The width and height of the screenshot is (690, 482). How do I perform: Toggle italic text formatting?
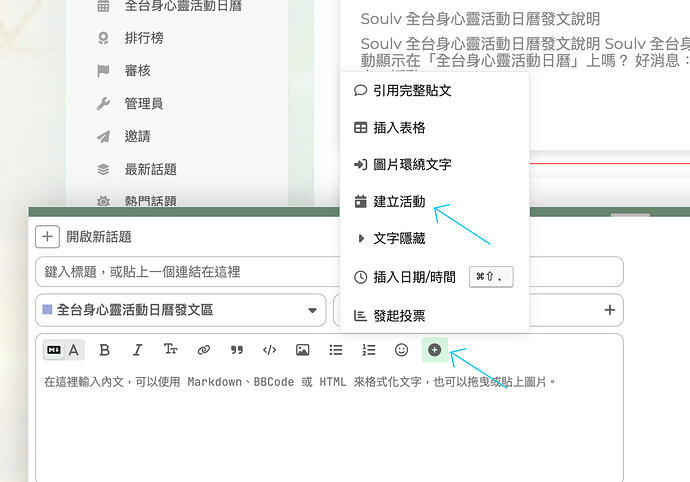click(137, 350)
